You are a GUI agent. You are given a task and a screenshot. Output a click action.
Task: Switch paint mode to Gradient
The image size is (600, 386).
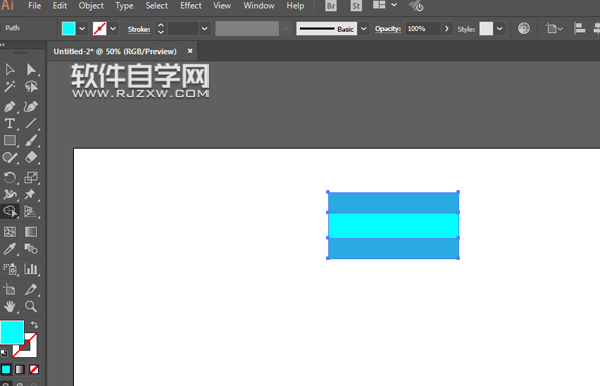point(20,369)
